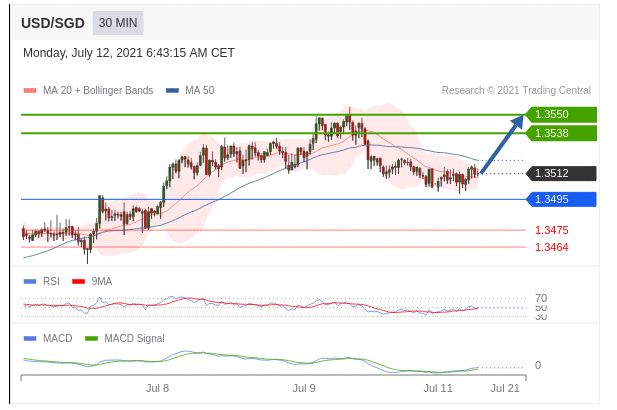This screenshot has width=617, height=410.
Task: Click the Jul 9 date axis label
Action: click(x=304, y=388)
